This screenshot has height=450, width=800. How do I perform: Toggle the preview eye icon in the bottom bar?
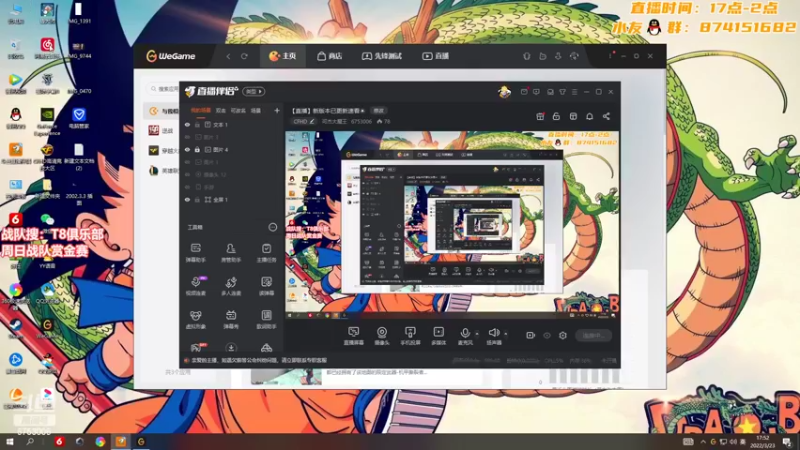coord(546,335)
